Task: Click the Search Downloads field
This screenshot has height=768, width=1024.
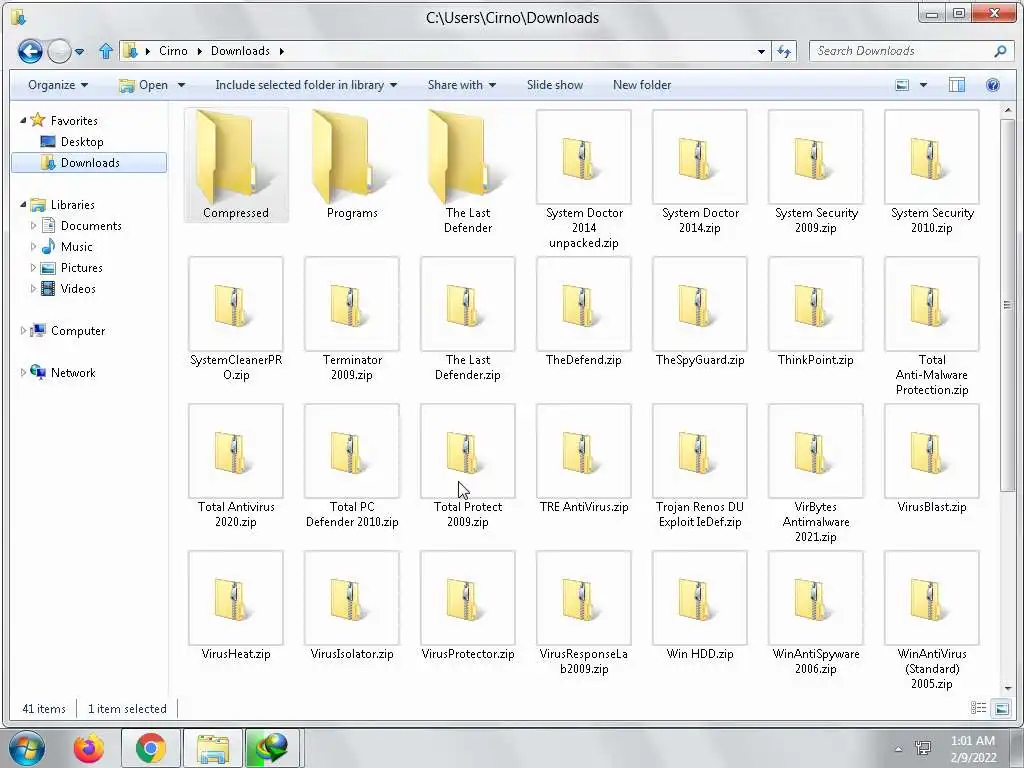Action: [x=901, y=51]
